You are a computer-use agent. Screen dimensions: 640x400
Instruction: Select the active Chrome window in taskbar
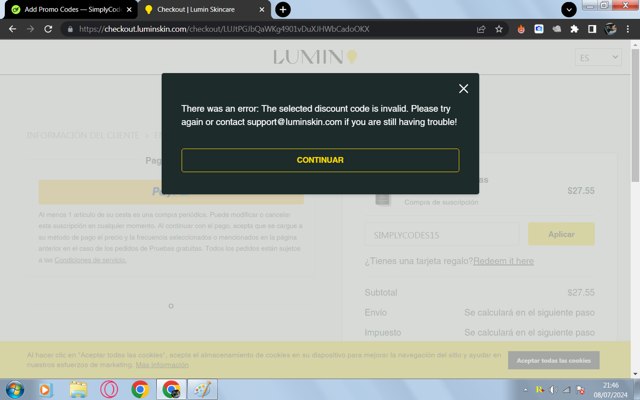(171, 389)
